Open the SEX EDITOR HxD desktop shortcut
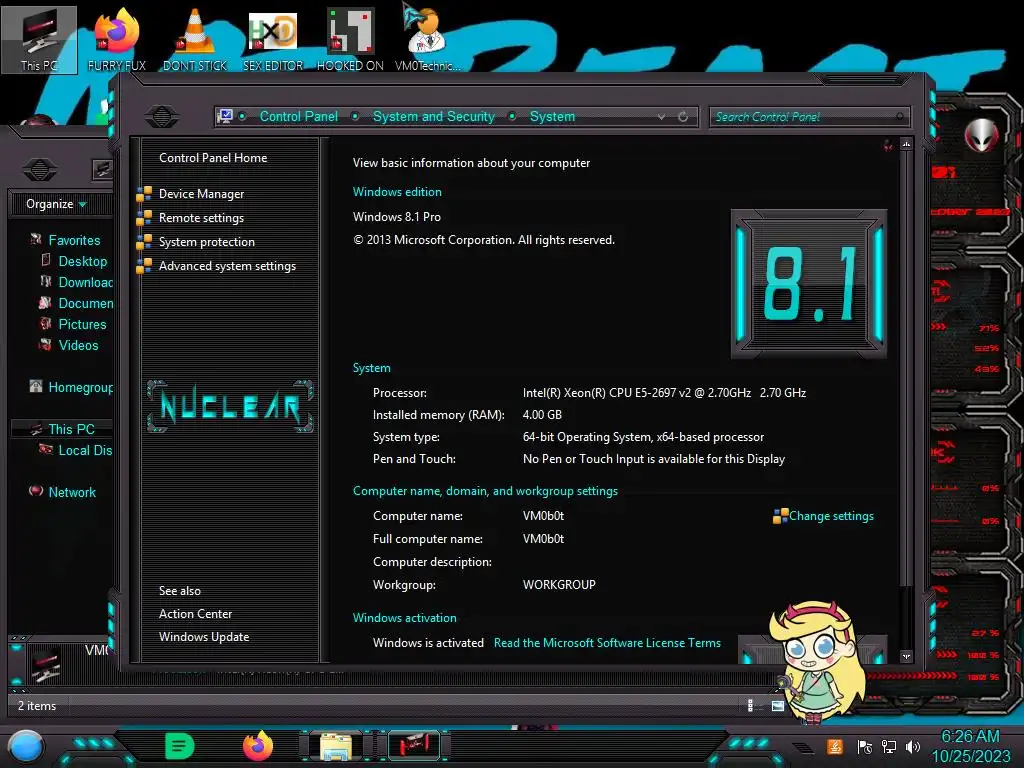The width and height of the screenshot is (1024, 768). (273, 40)
